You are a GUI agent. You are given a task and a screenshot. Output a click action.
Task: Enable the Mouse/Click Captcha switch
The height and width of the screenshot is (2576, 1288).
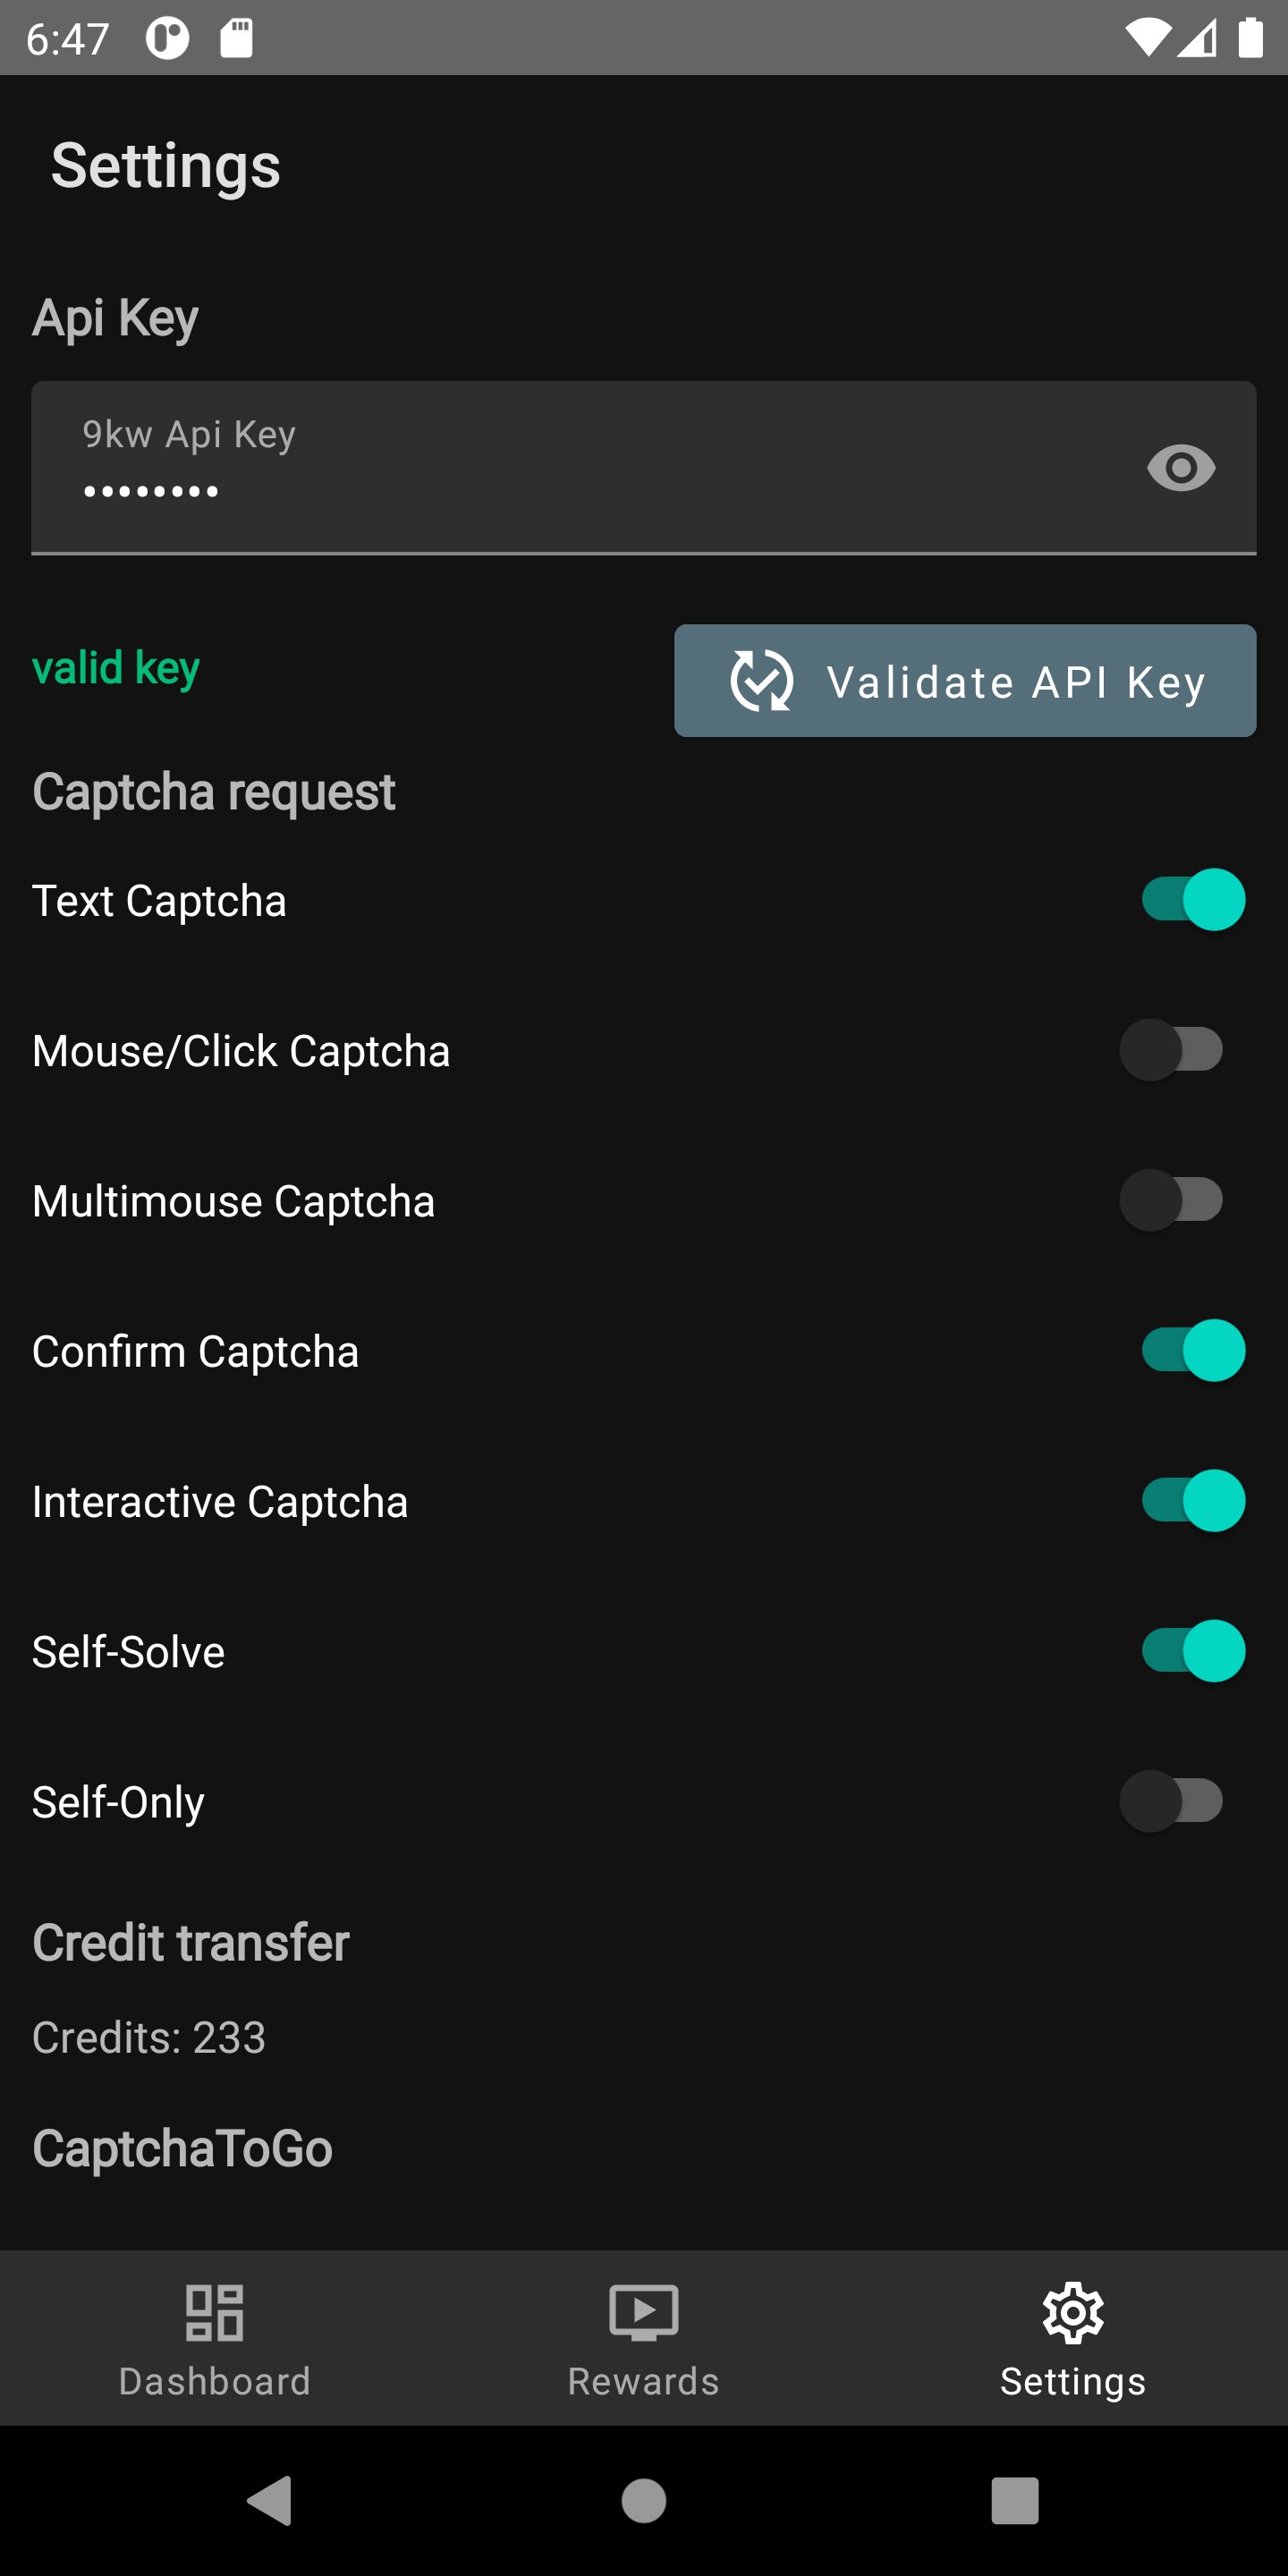click(1171, 1050)
